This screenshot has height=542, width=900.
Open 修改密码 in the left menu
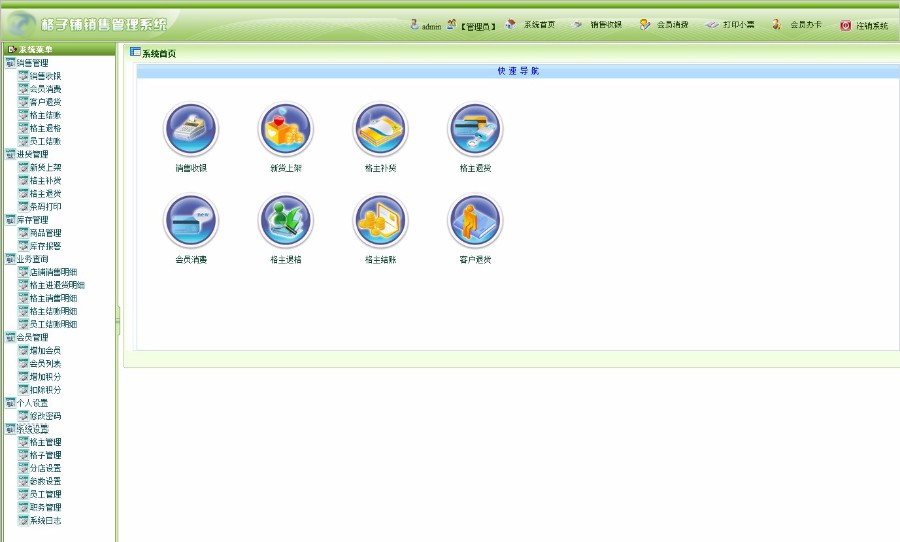coord(45,416)
